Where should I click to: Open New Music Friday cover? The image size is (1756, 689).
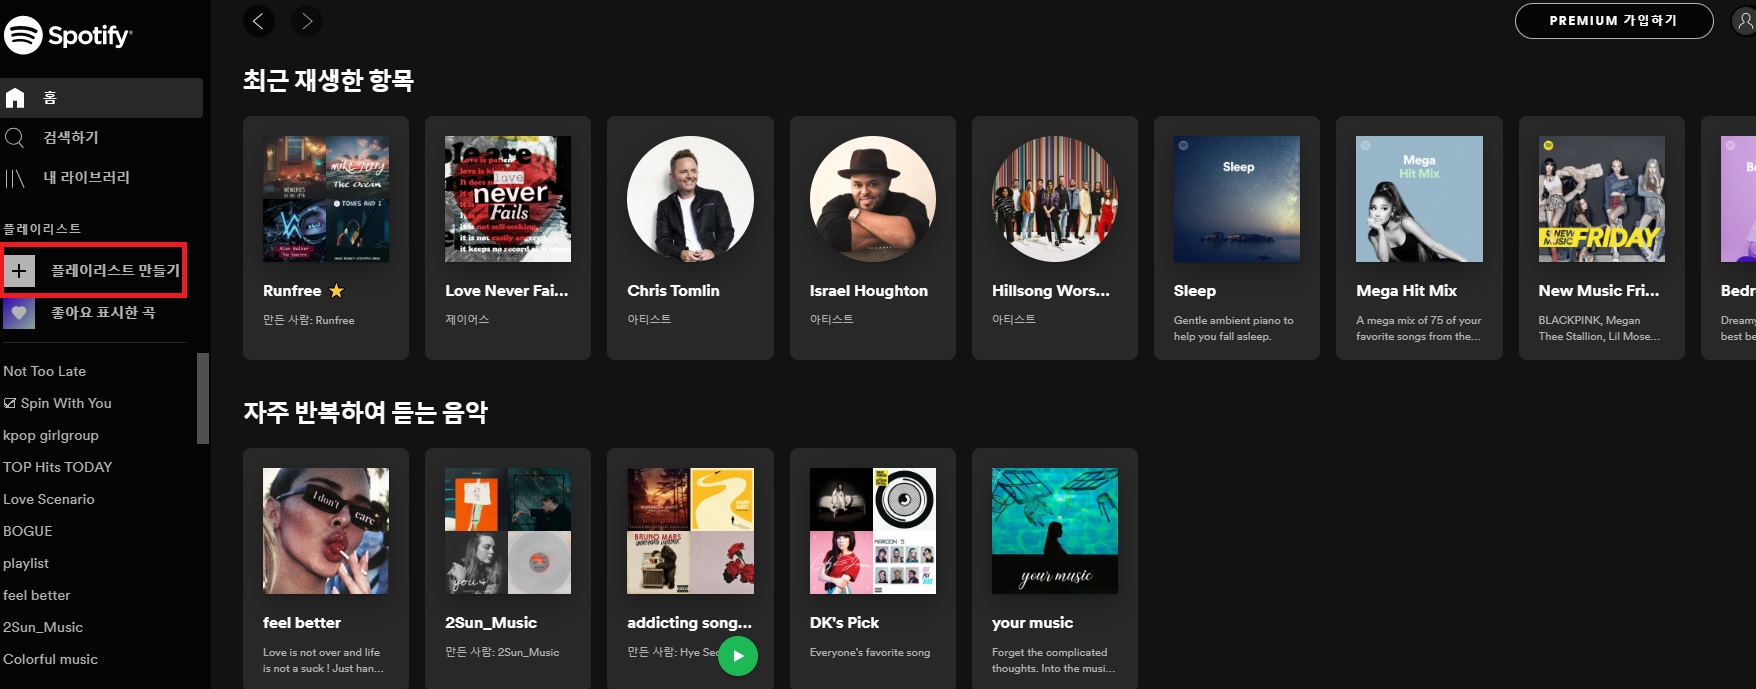click(1602, 199)
